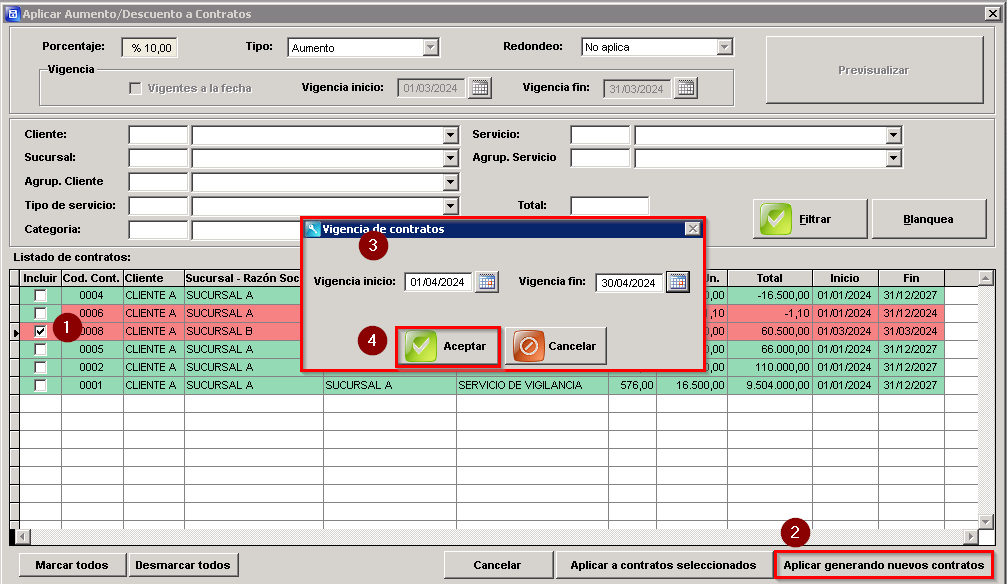Open the Redondeo dropdown showing No aplica
This screenshot has width=1007, height=584.
point(724,47)
